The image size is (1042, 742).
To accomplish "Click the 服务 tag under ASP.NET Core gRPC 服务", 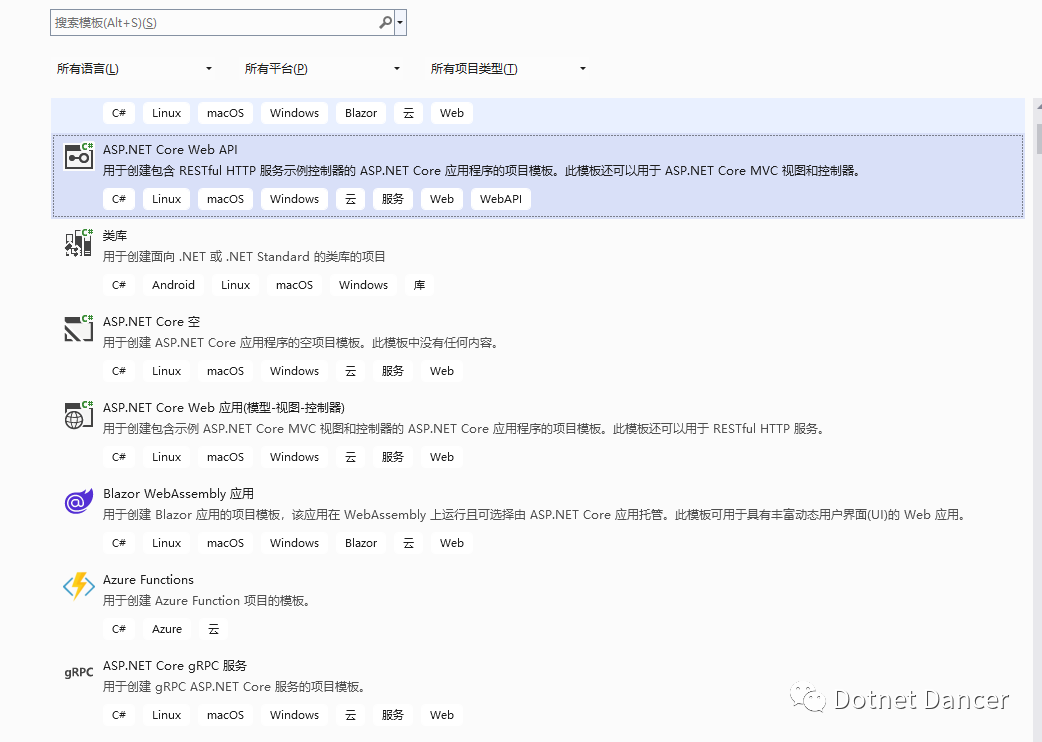I will coord(393,715).
